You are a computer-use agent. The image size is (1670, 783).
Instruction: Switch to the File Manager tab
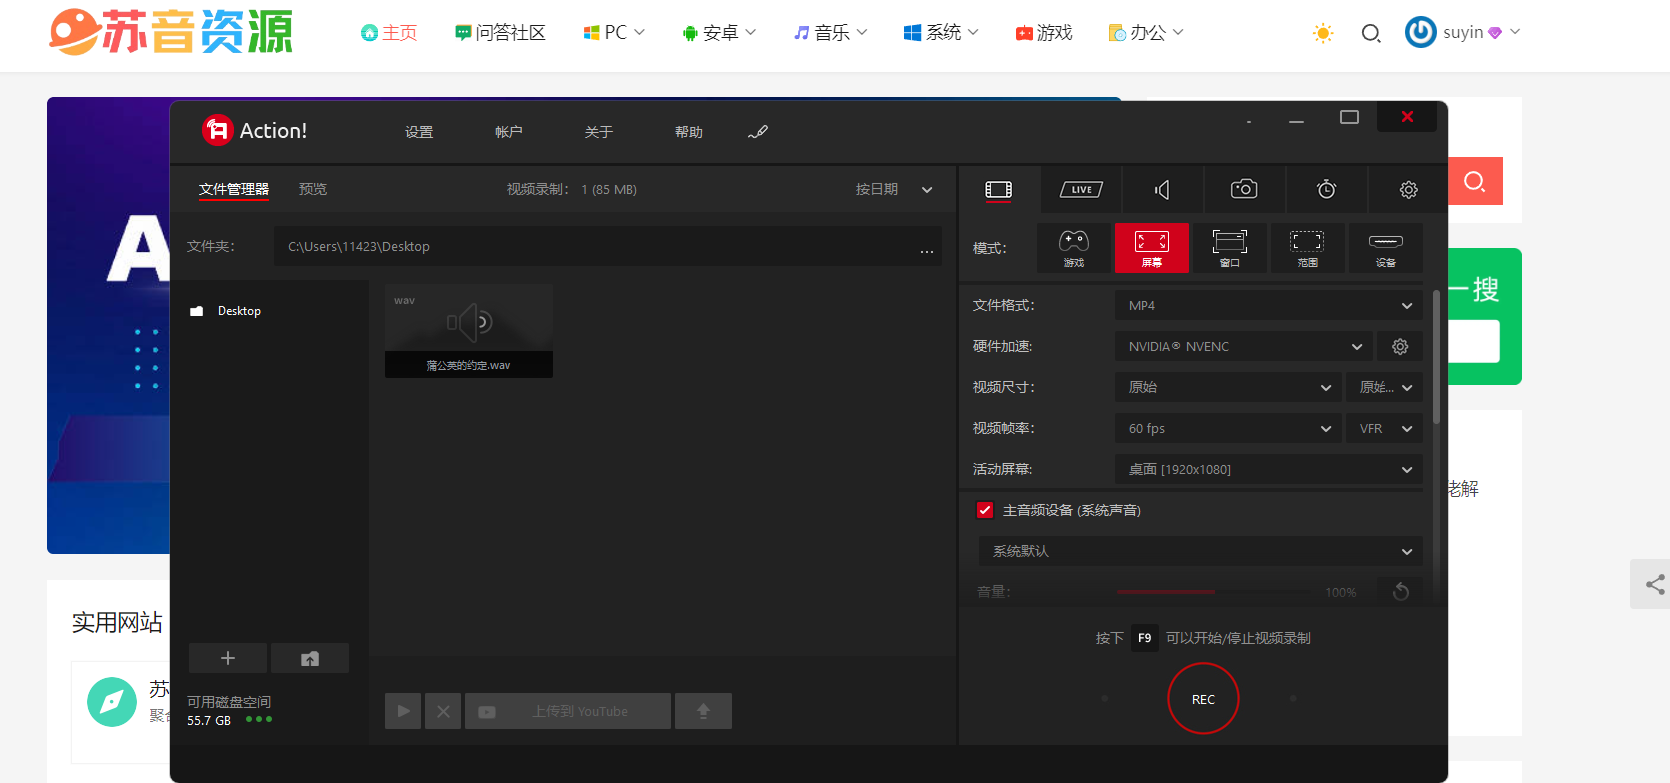tap(234, 189)
